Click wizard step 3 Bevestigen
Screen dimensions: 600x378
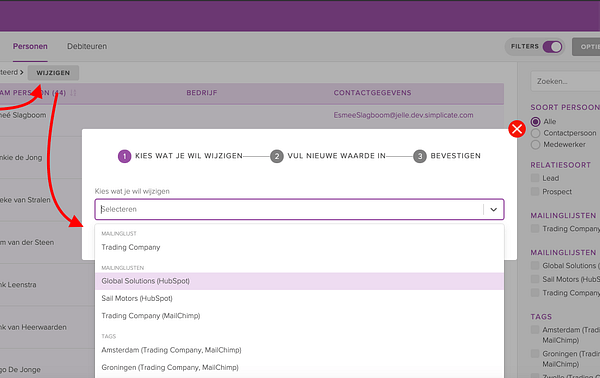click(x=447, y=156)
